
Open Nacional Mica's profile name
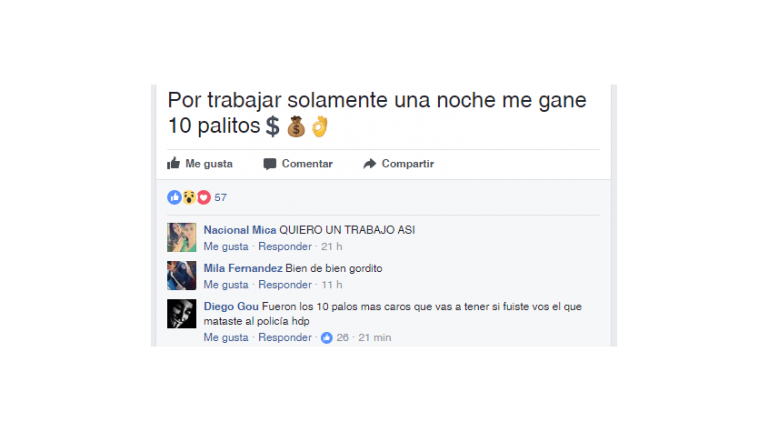240,230
